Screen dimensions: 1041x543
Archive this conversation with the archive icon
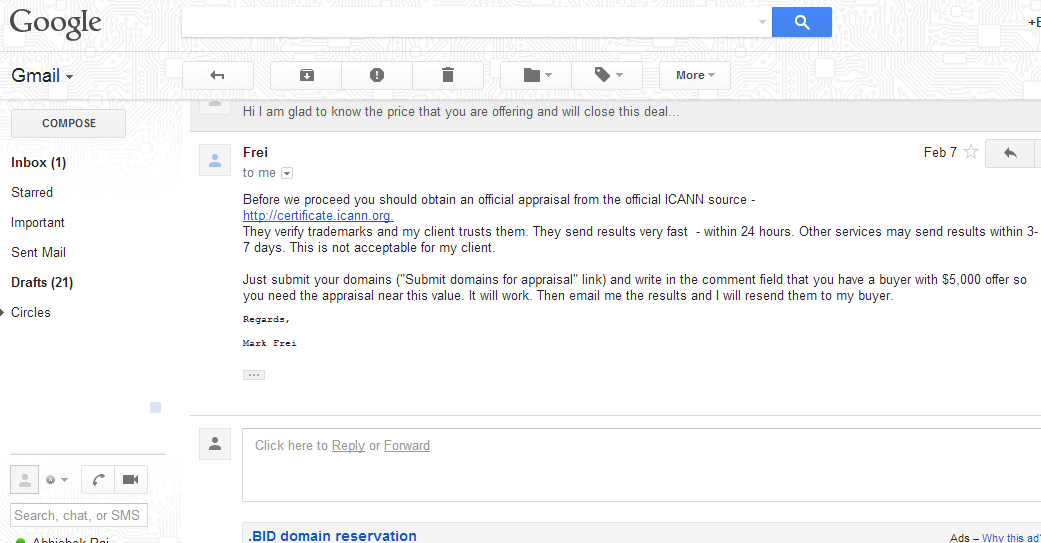click(306, 75)
